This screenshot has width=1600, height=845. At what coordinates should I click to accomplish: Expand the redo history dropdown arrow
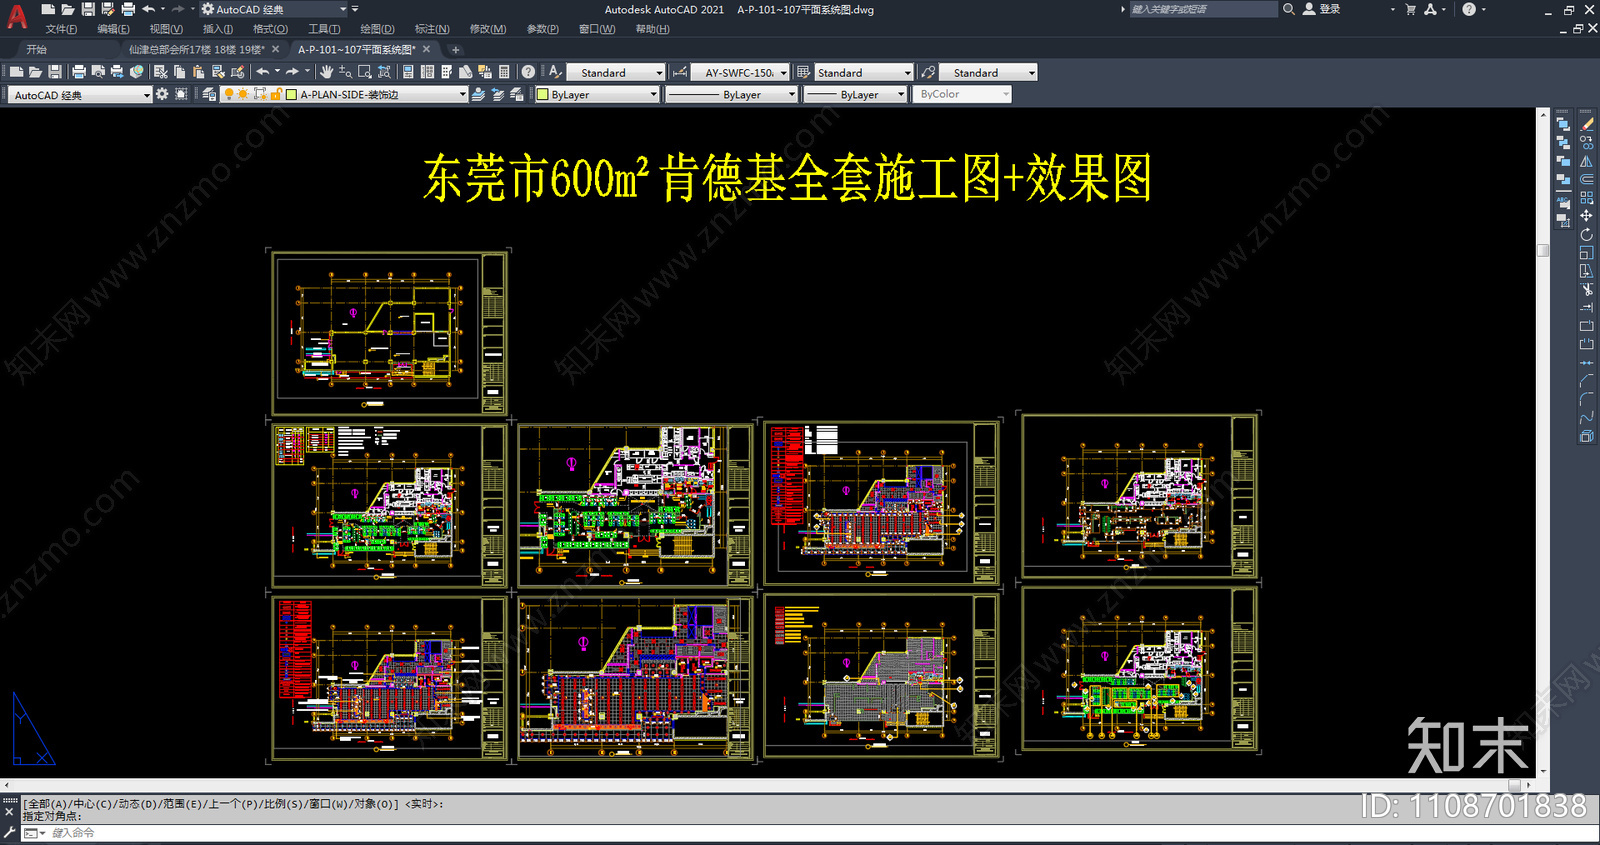point(307,72)
